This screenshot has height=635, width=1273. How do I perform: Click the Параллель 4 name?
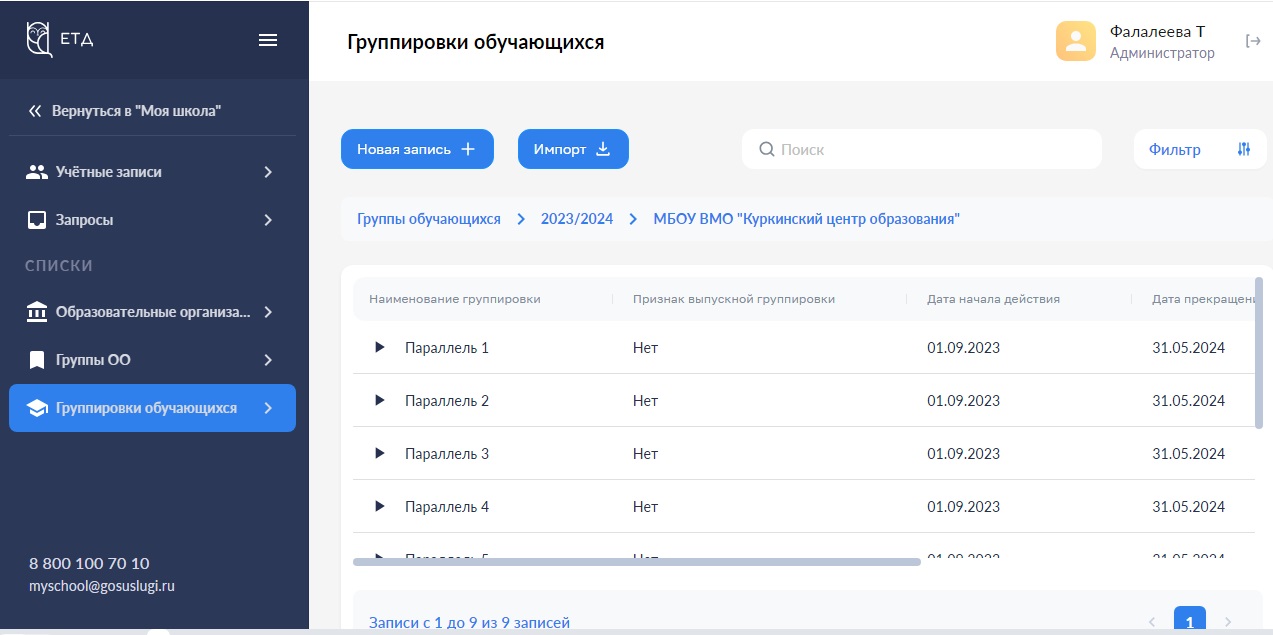tap(447, 507)
